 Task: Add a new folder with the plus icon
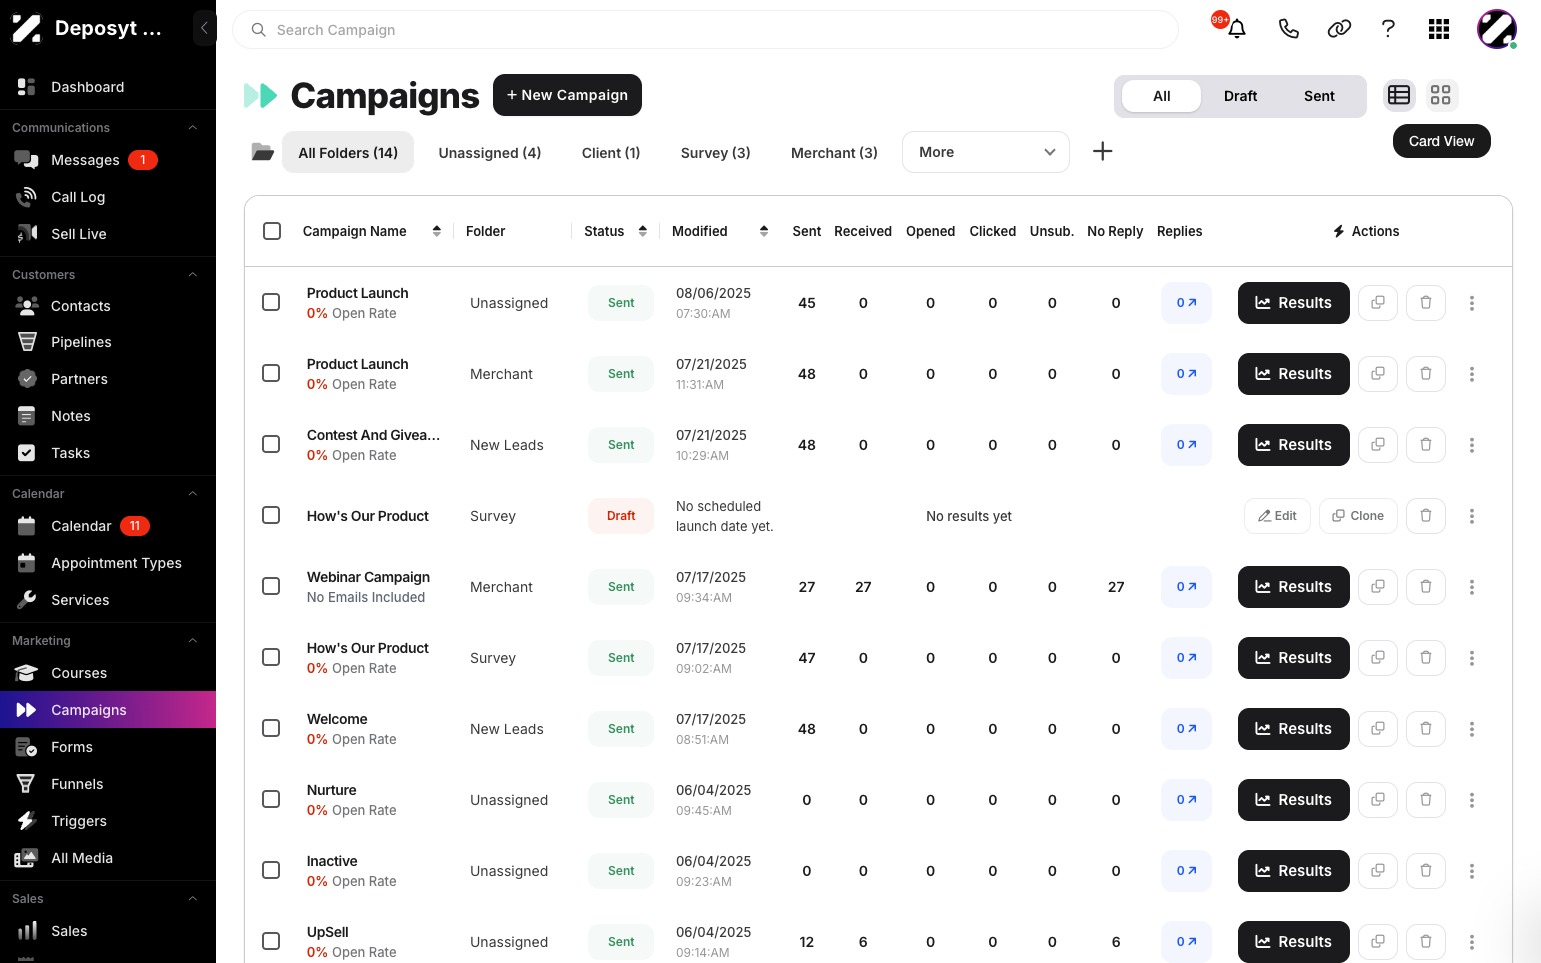1102,151
